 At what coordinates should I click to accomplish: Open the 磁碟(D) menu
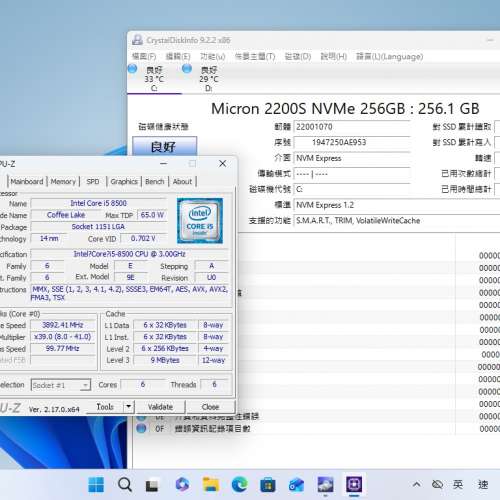298,57
